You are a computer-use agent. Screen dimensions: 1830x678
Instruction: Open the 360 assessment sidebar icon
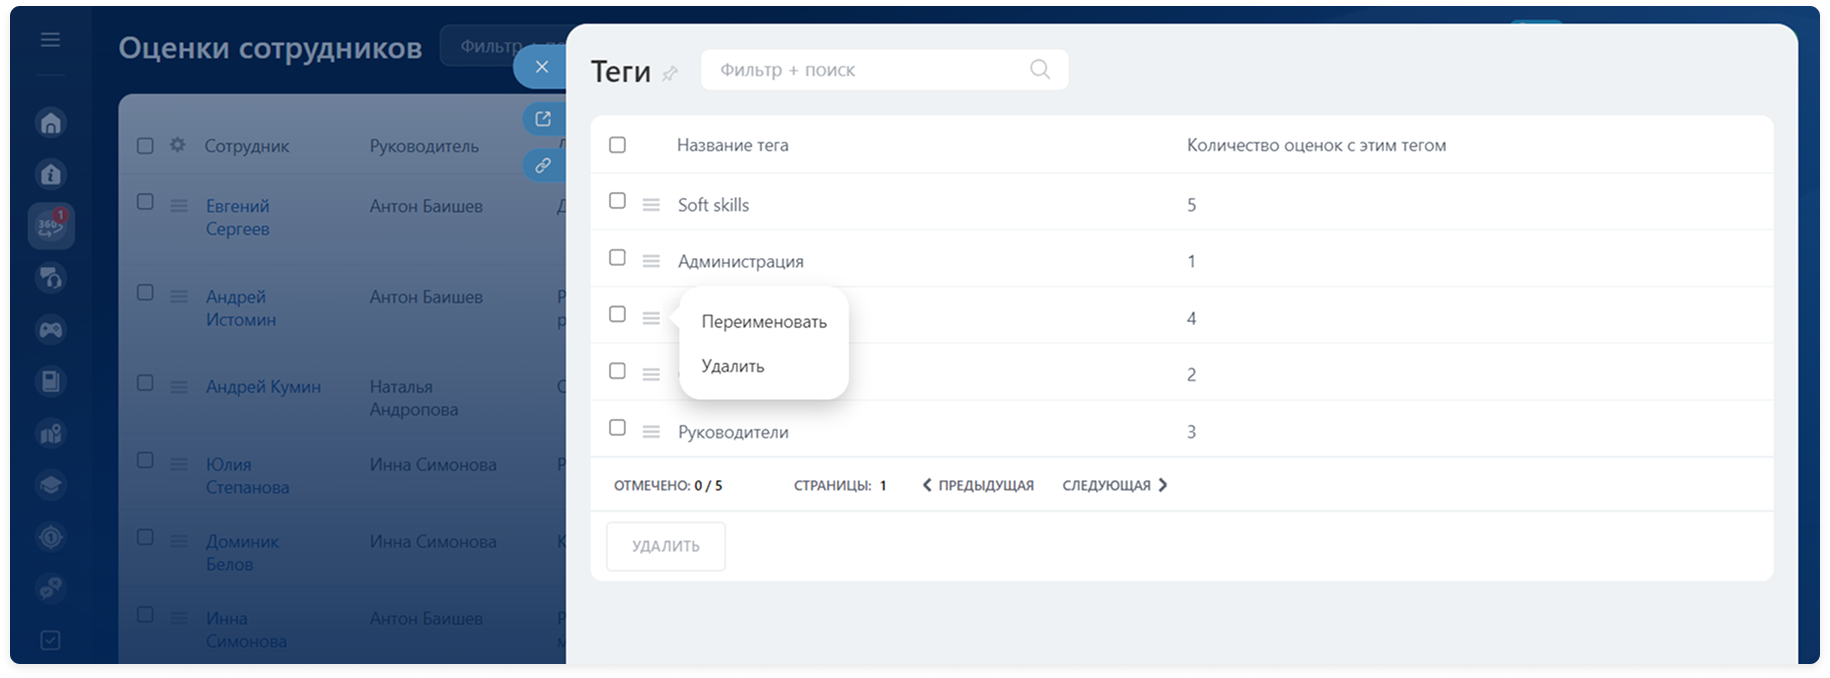(51, 226)
